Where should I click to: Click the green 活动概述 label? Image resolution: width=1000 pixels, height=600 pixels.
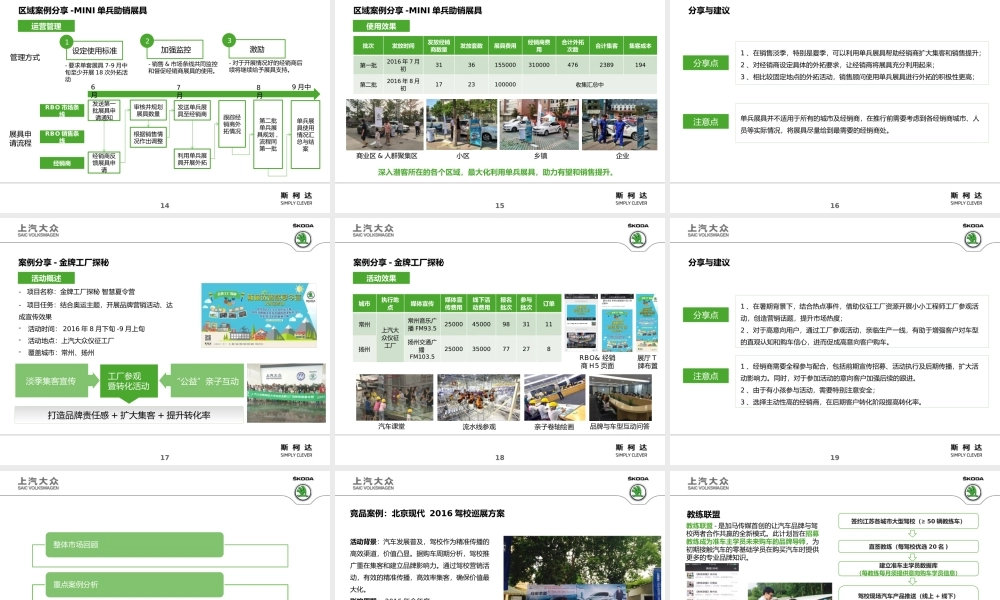pyautogui.click(x=46, y=278)
